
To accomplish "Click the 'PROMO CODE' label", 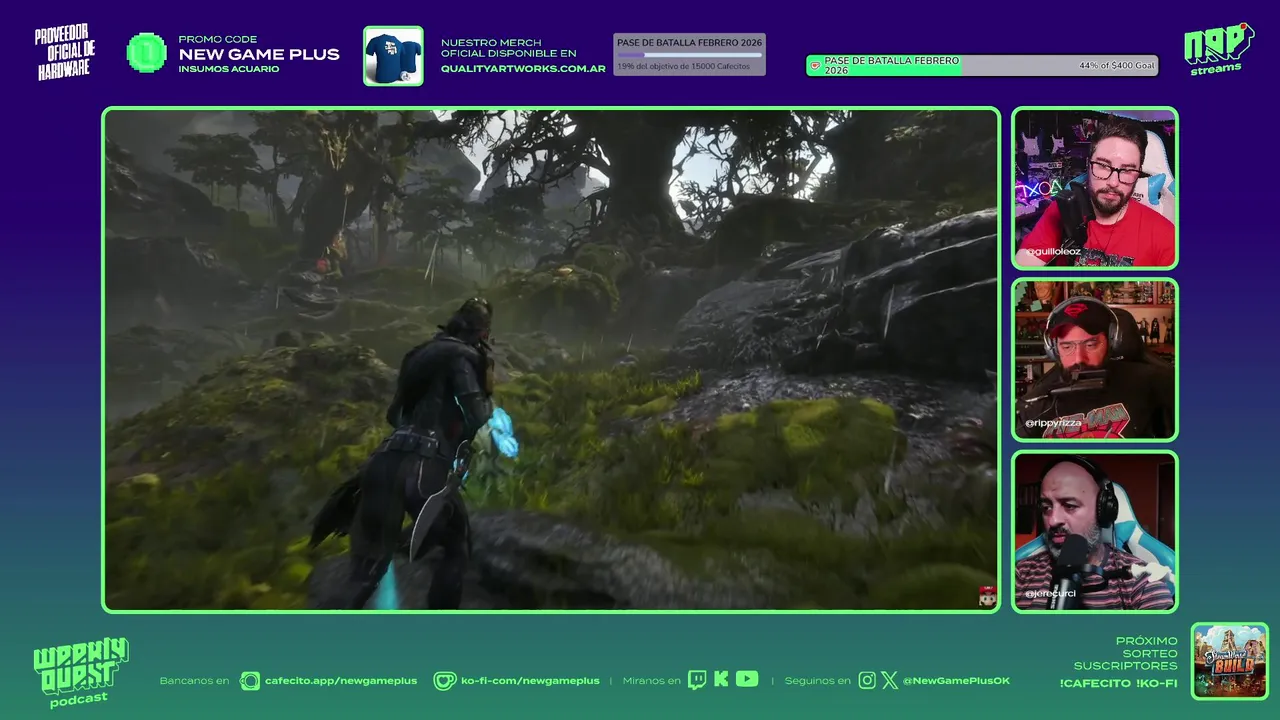I will 217,39.
